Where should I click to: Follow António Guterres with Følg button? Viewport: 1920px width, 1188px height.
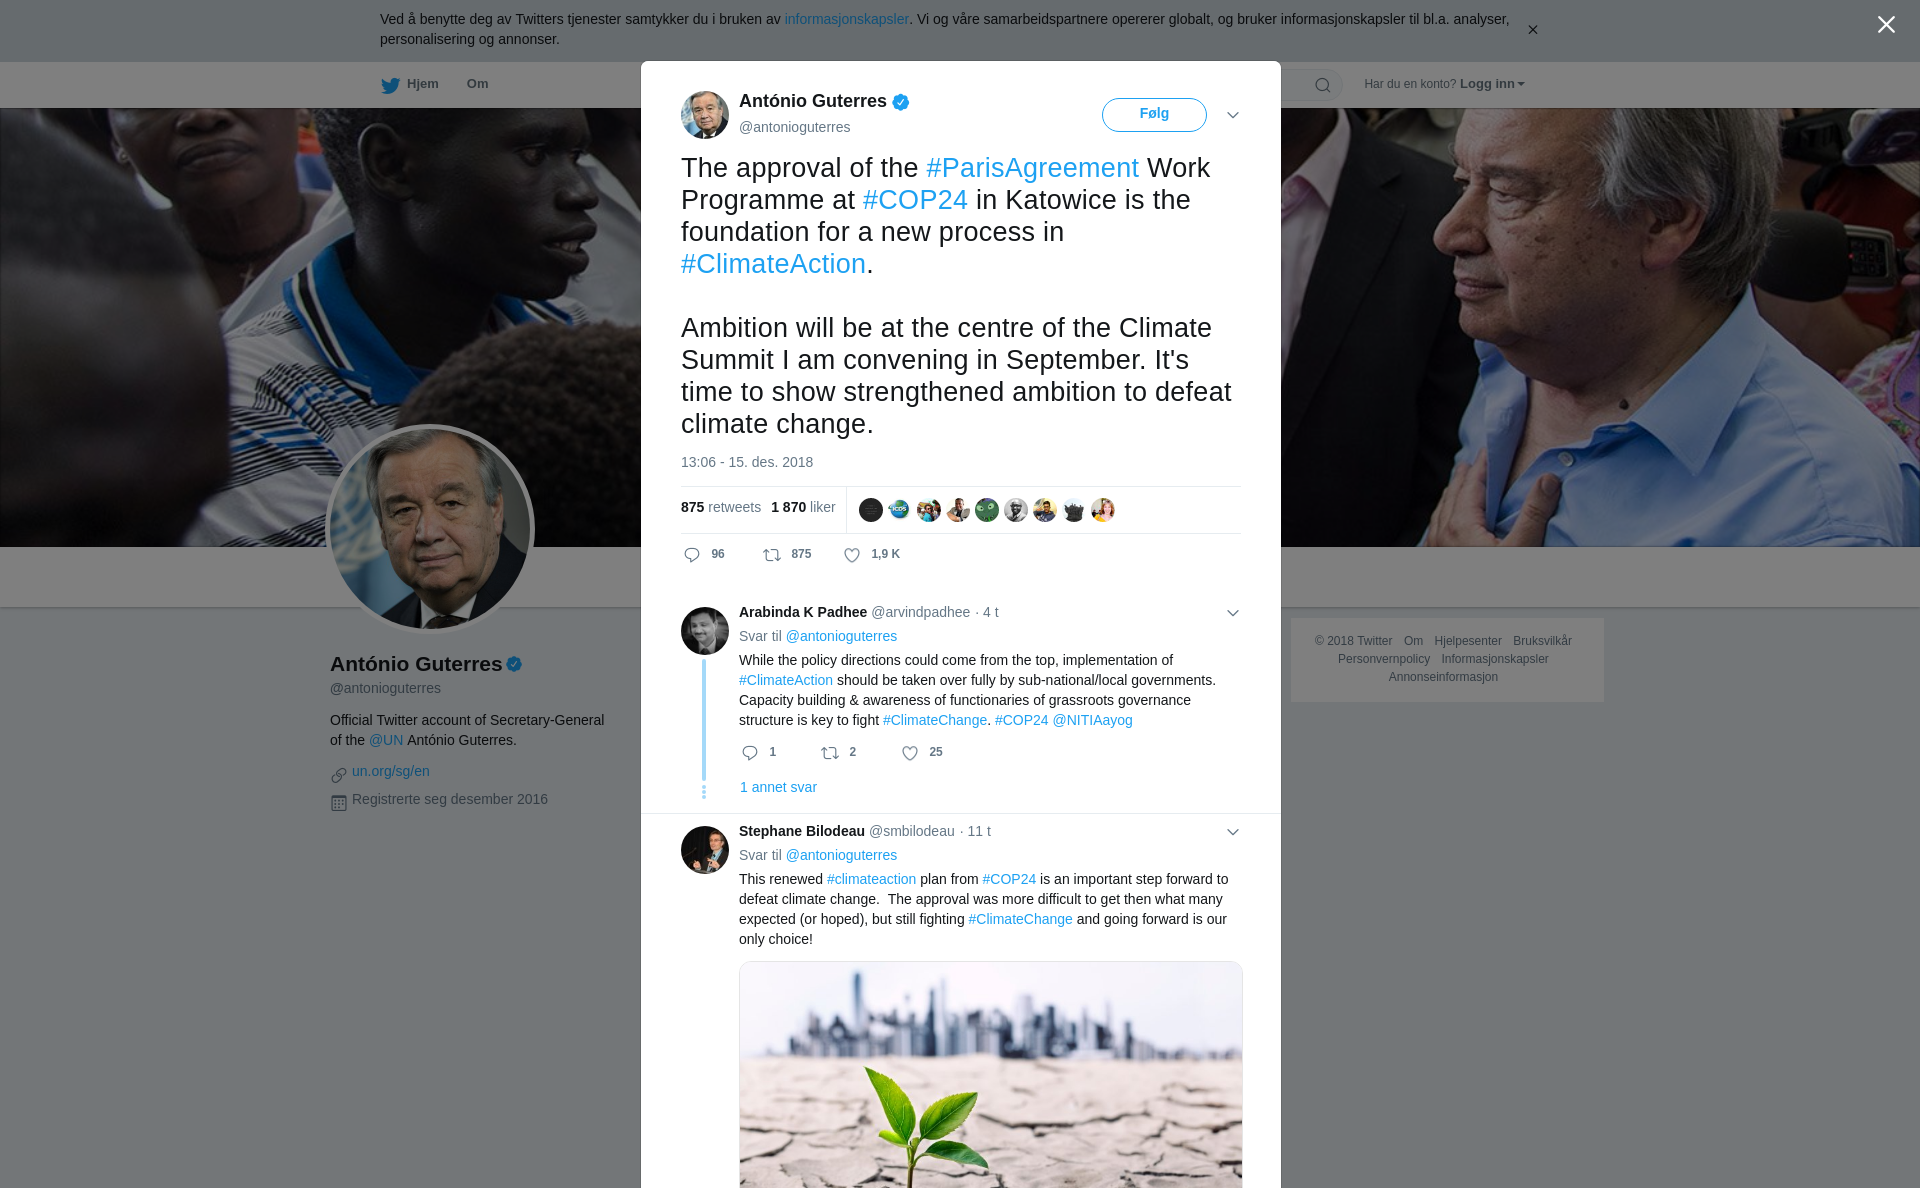tap(1154, 115)
